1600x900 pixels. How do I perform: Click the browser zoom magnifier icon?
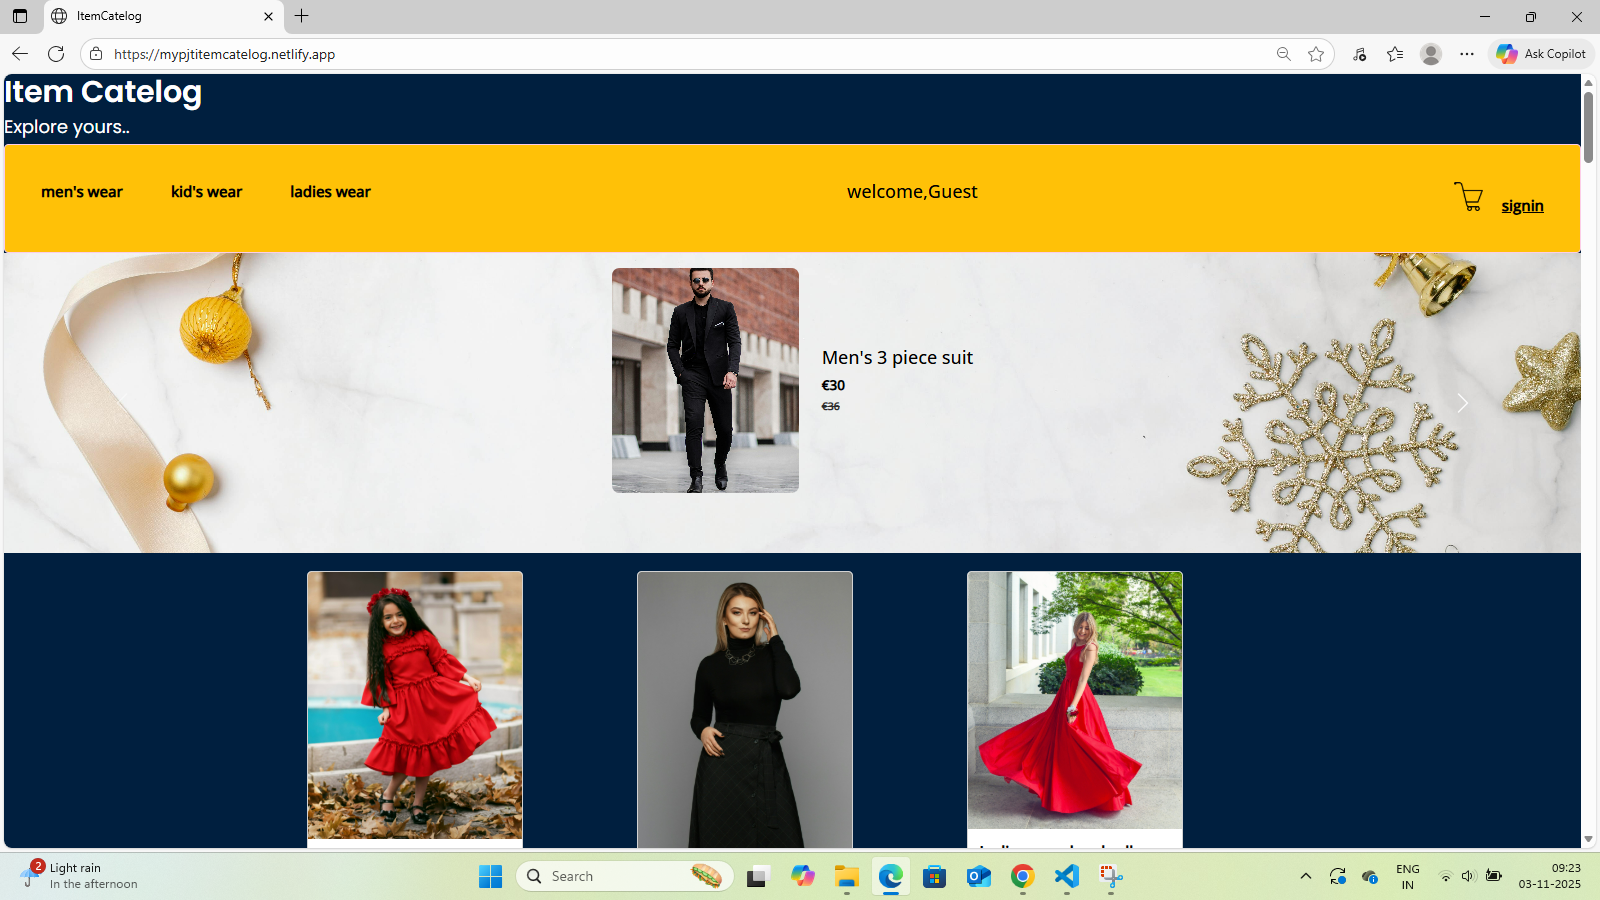(1283, 54)
